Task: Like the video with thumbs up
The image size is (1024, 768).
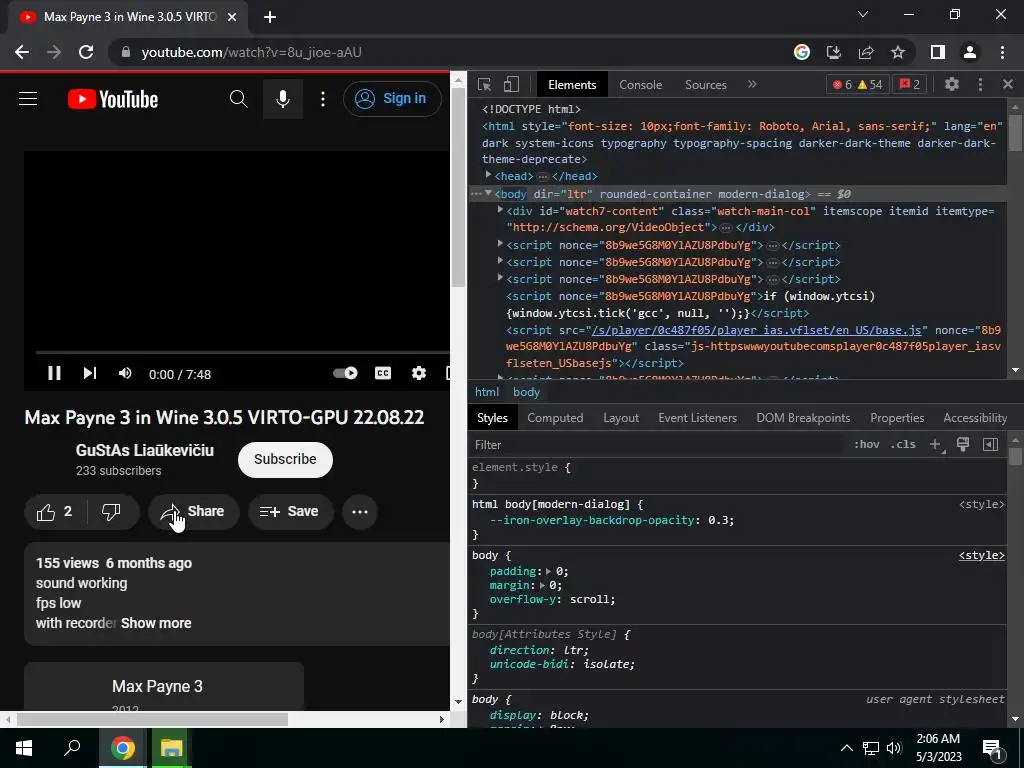Action: click(x=55, y=512)
